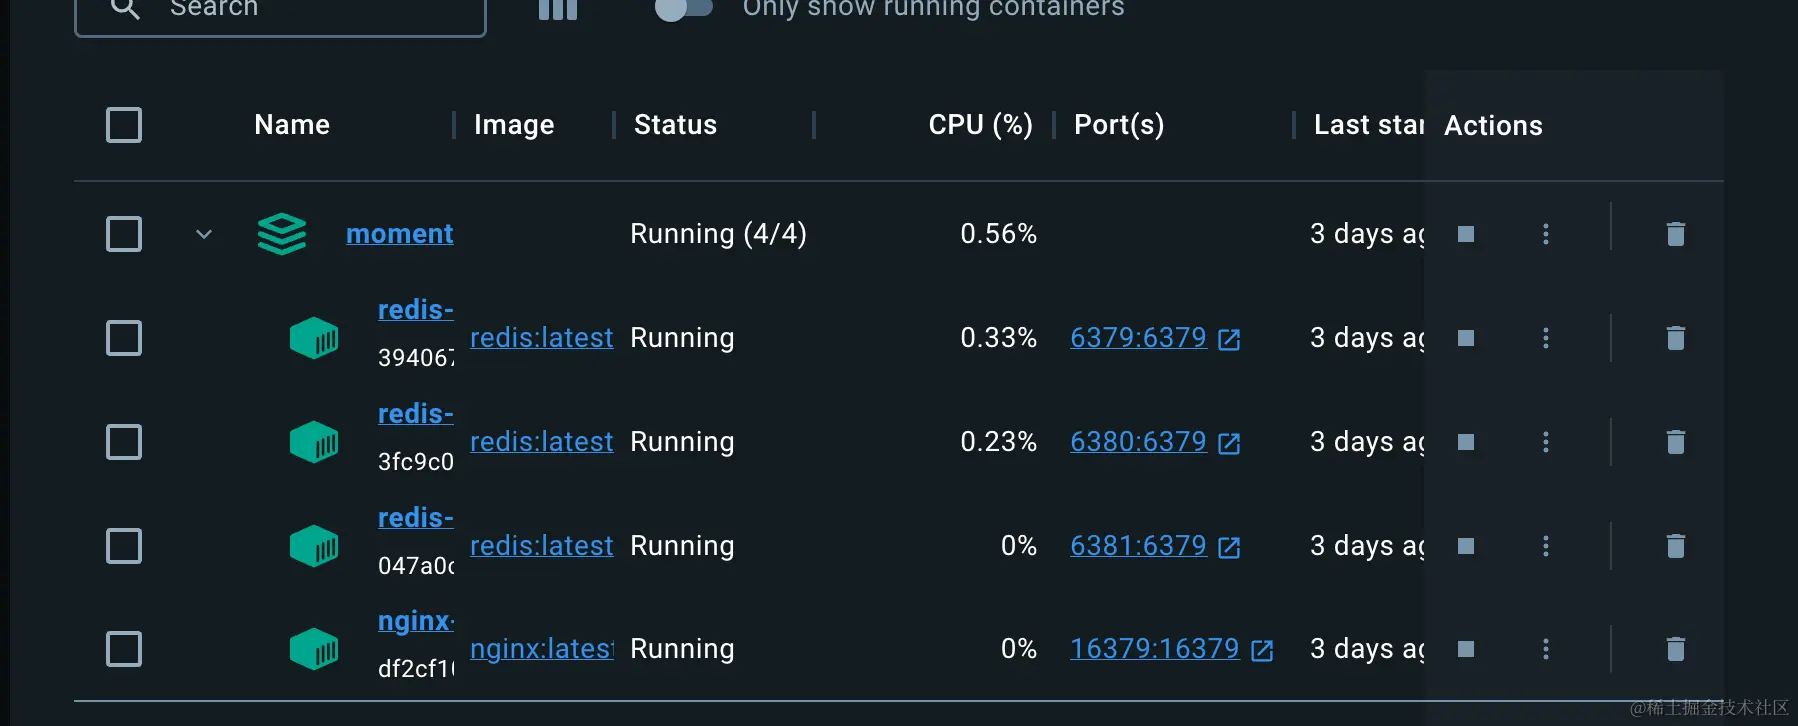
Task: Delete the redis container on 6379:6379
Action: point(1676,338)
